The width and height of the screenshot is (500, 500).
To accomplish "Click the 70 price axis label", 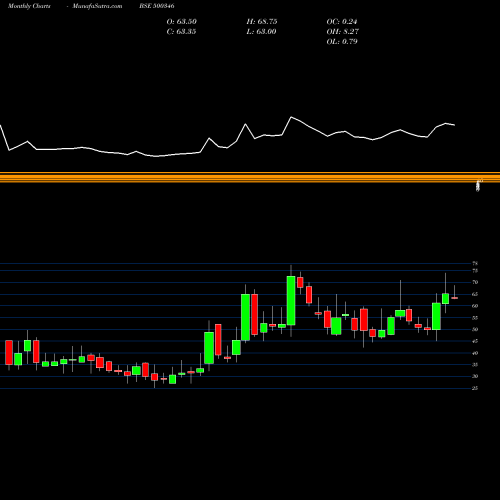I will (475, 282).
